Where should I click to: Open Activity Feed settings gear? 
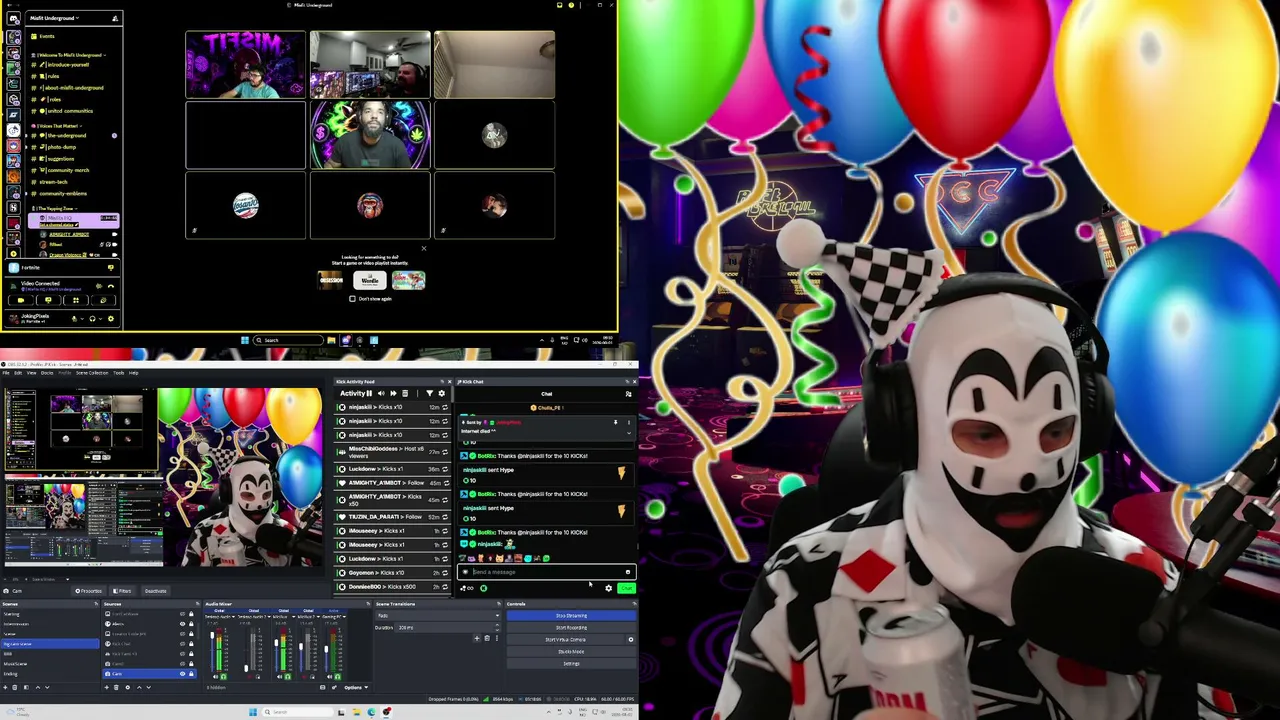click(441, 393)
